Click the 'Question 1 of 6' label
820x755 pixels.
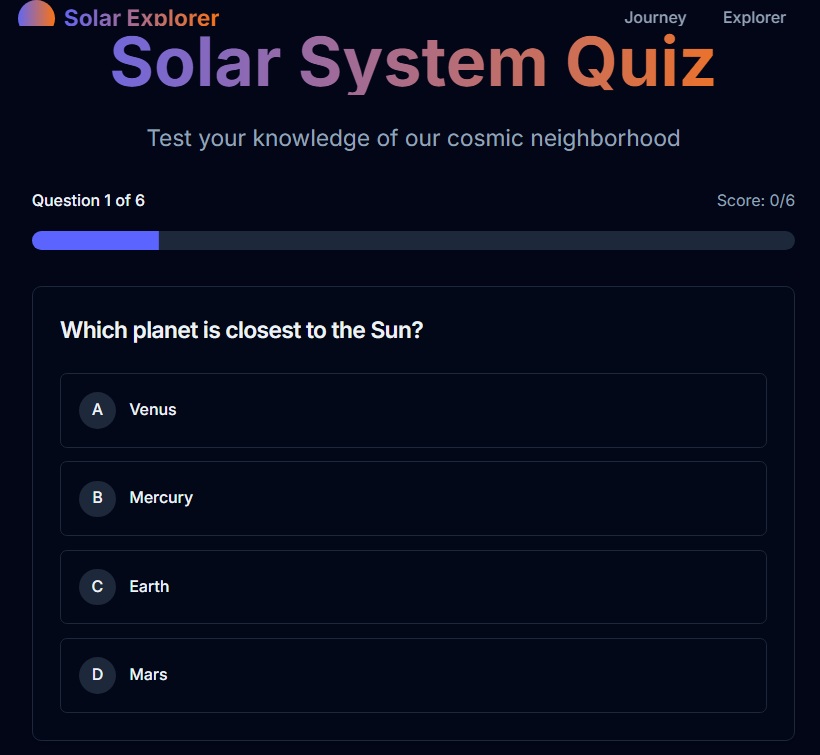tap(88, 200)
